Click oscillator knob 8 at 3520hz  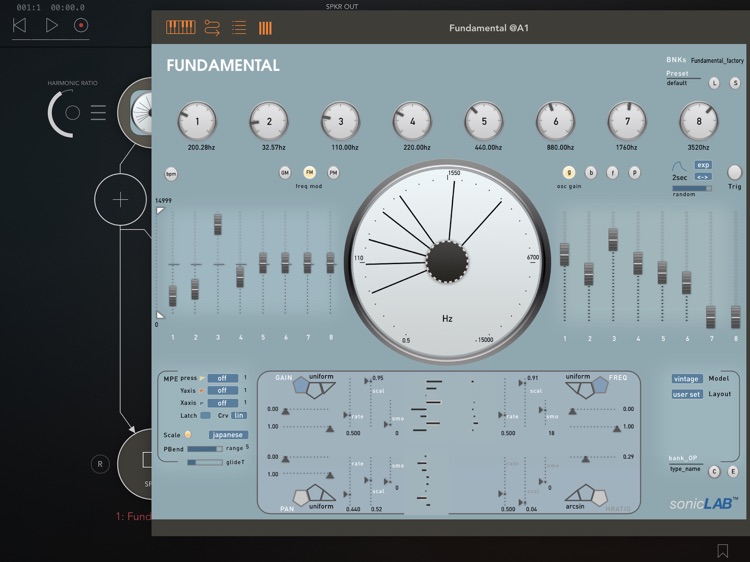point(699,121)
